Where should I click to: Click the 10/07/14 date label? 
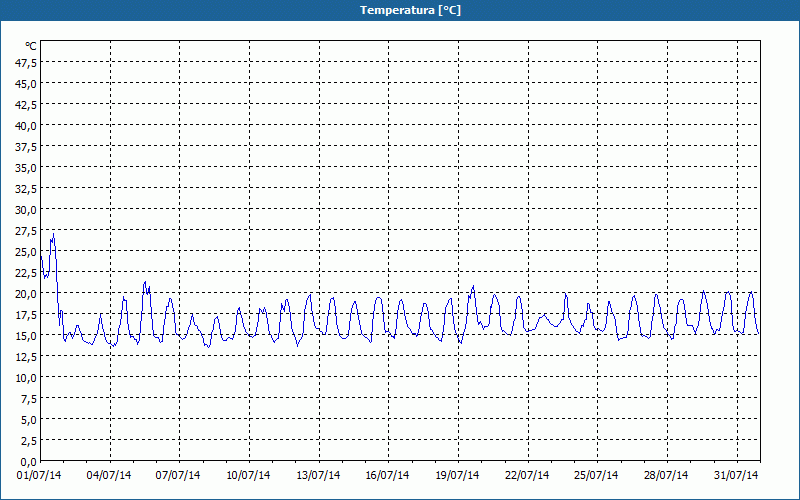click(248, 476)
